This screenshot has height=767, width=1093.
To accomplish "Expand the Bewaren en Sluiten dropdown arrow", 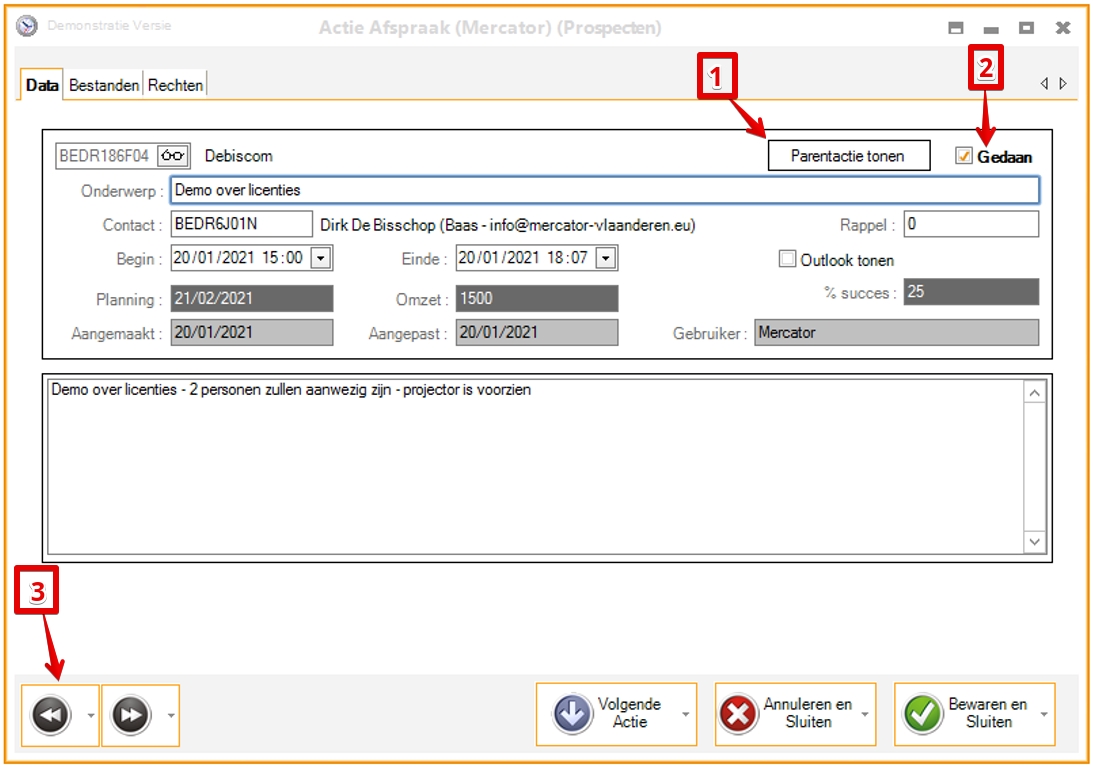I will (x=1045, y=715).
